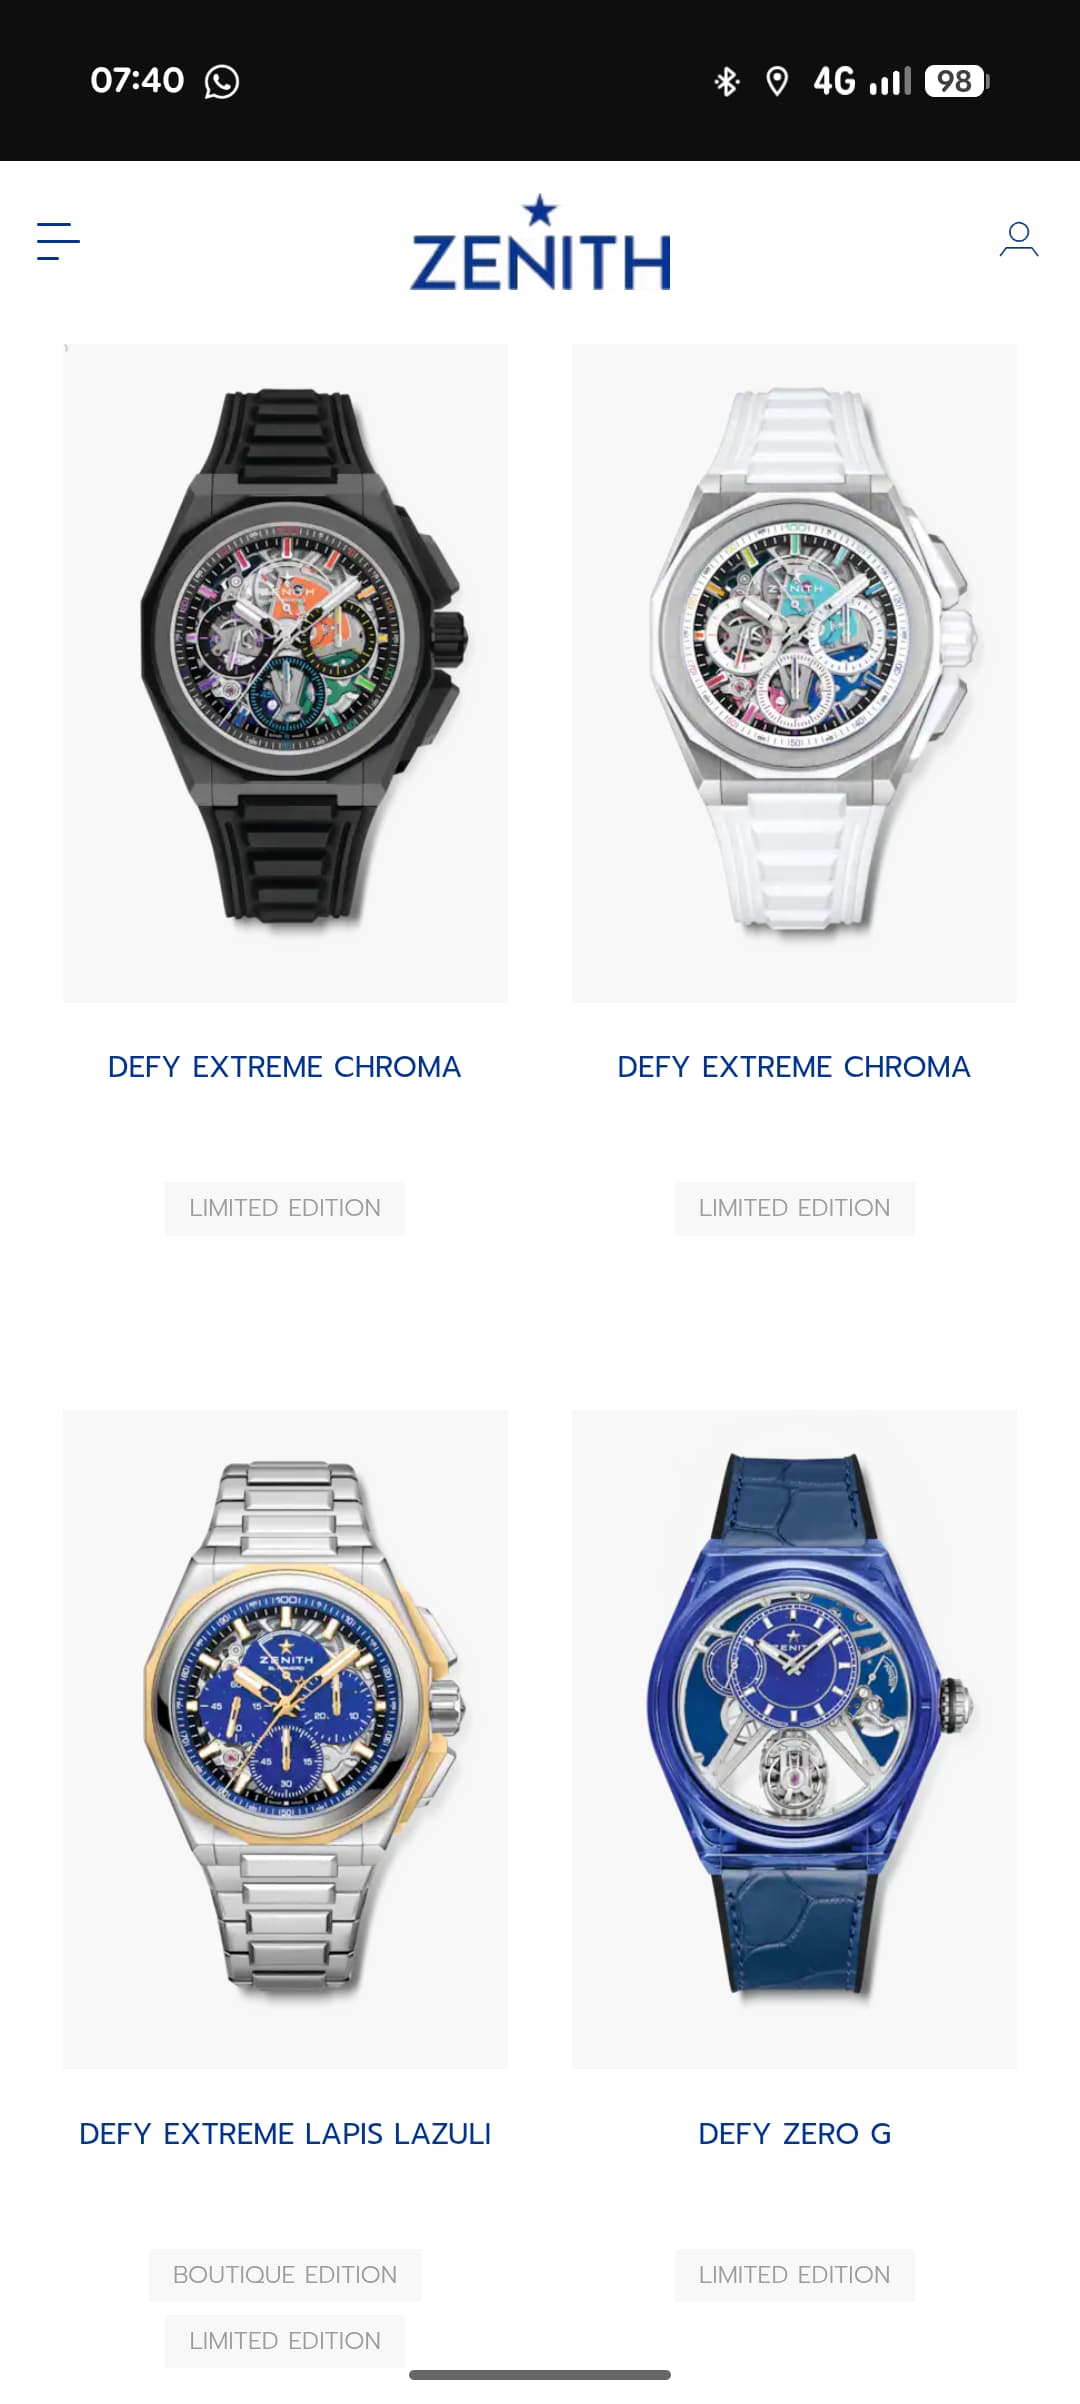The height and width of the screenshot is (2404, 1080).
Task: Open the black Defy Extreme Chroma image
Action: coord(285,673)
